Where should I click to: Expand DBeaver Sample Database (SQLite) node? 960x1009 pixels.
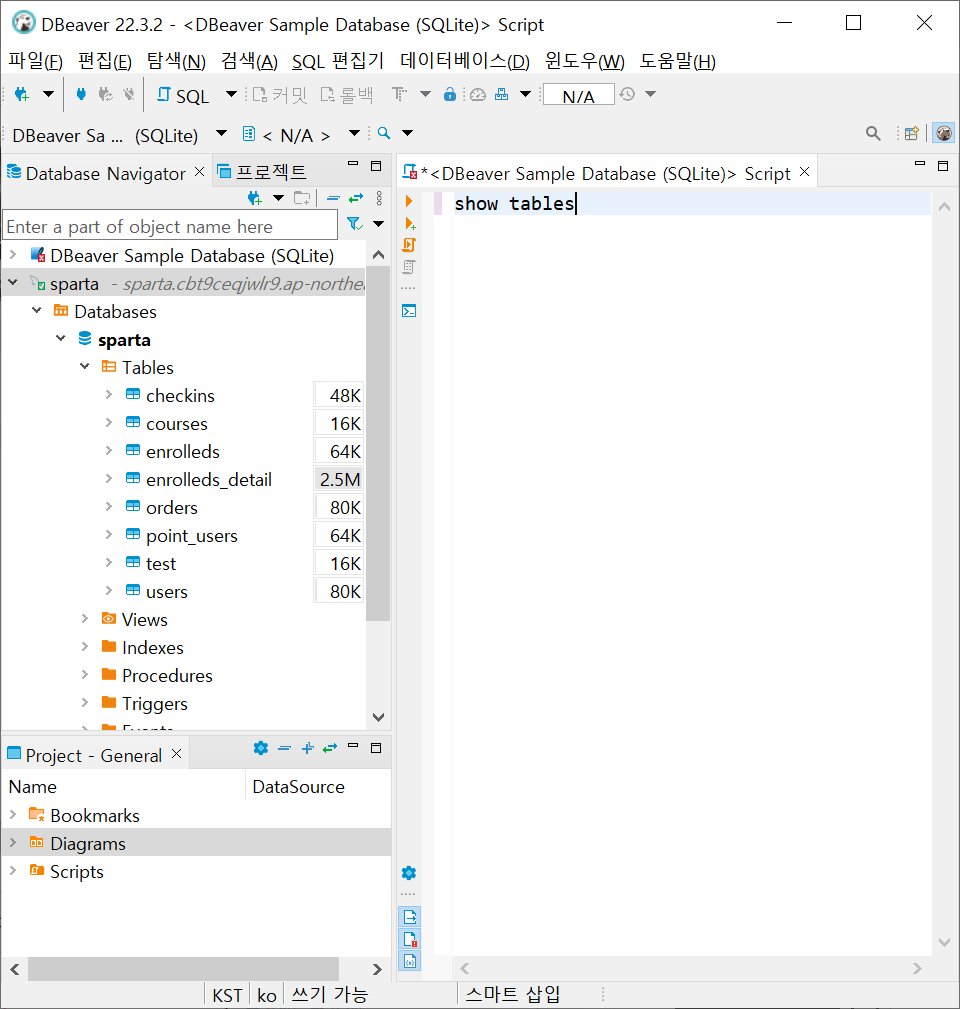[x=13, y=255]
